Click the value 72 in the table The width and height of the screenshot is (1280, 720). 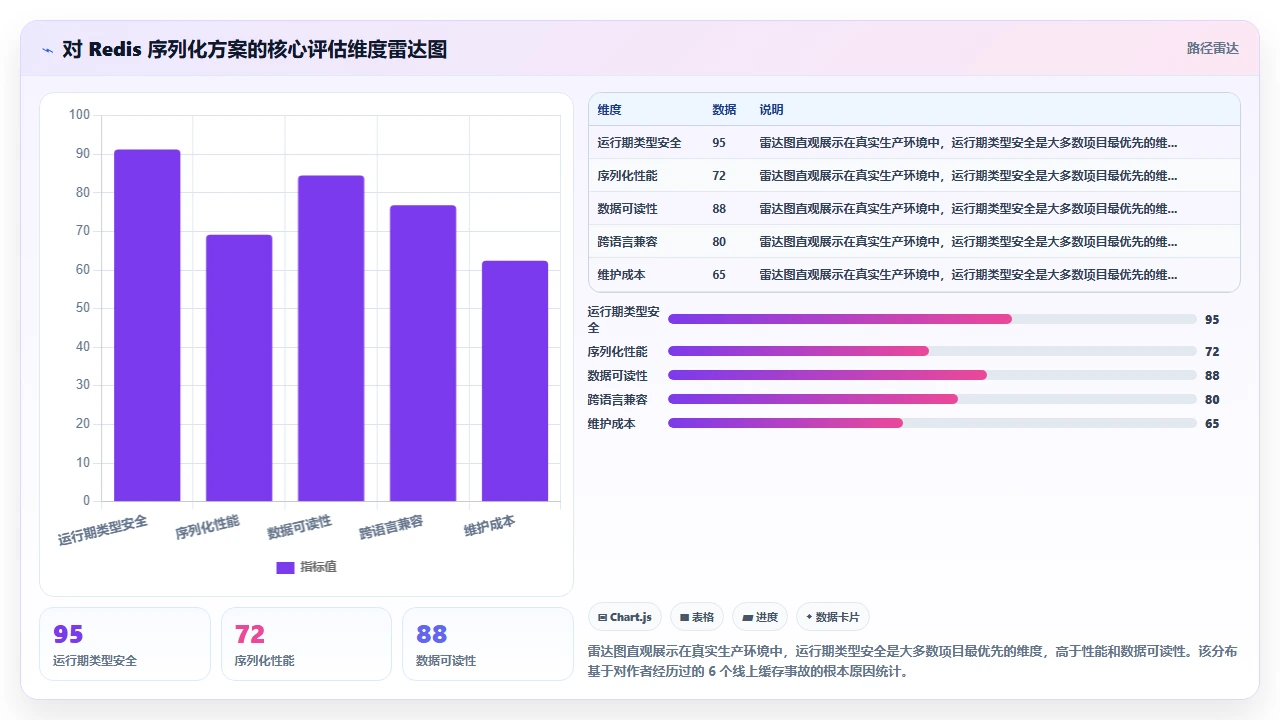(719, 175)
